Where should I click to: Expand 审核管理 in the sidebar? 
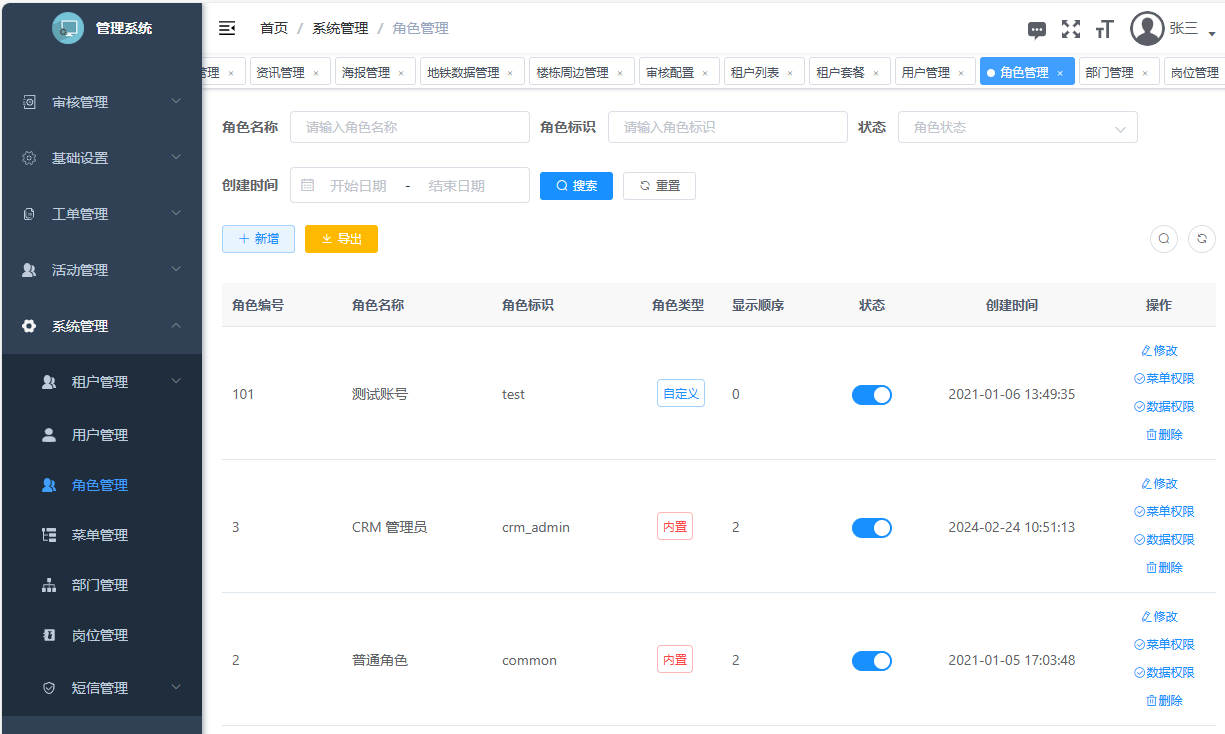[101, 102]
